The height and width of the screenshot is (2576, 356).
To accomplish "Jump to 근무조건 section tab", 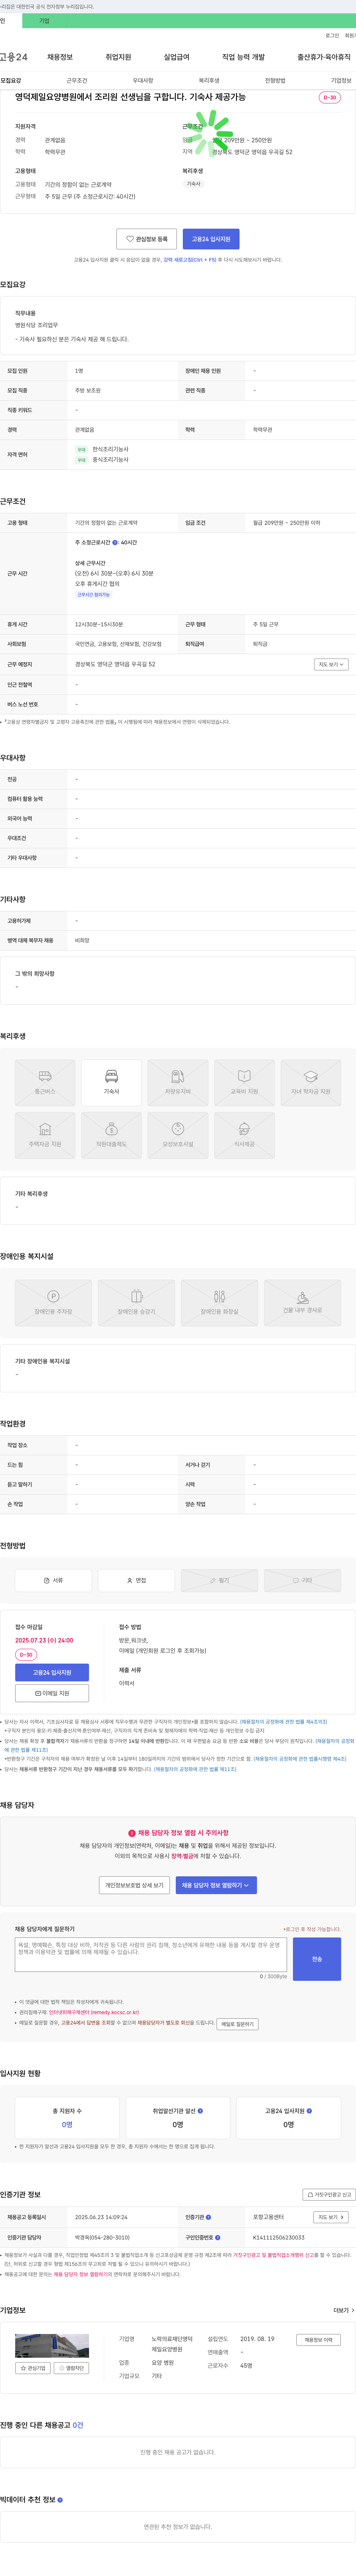I will point(77,80).
